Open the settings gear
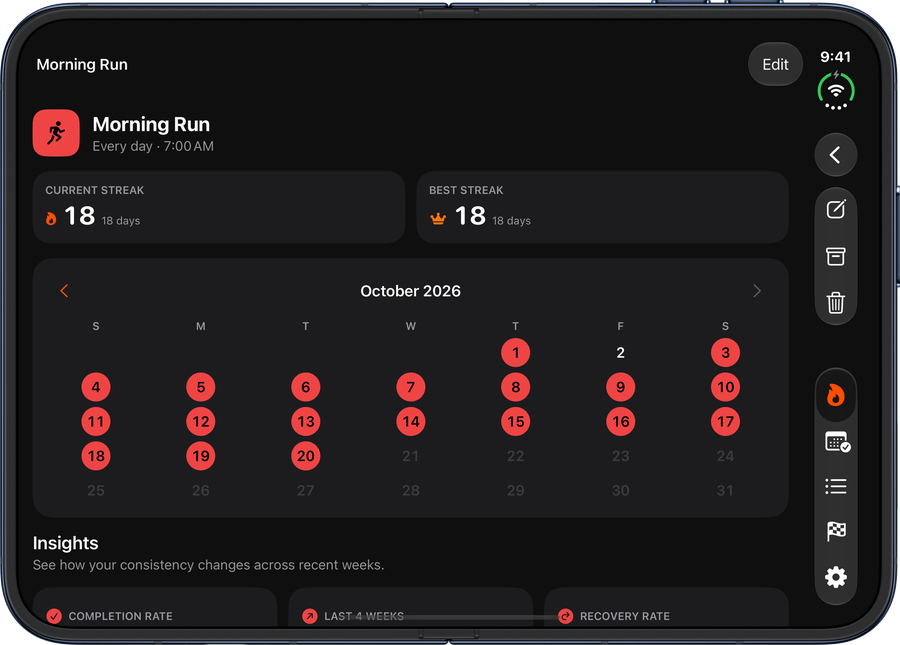This screenshot has height=645, width=900. click(x=836, y=577)
